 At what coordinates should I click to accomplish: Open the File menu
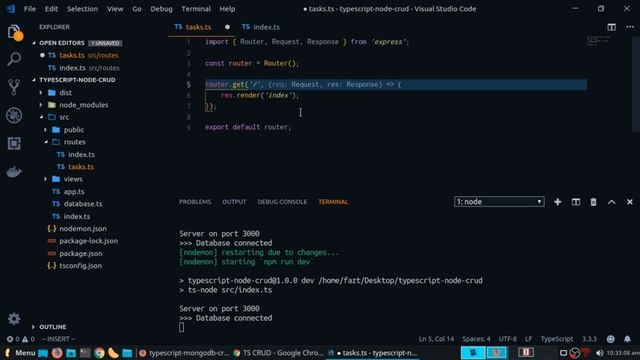(30, 9)
